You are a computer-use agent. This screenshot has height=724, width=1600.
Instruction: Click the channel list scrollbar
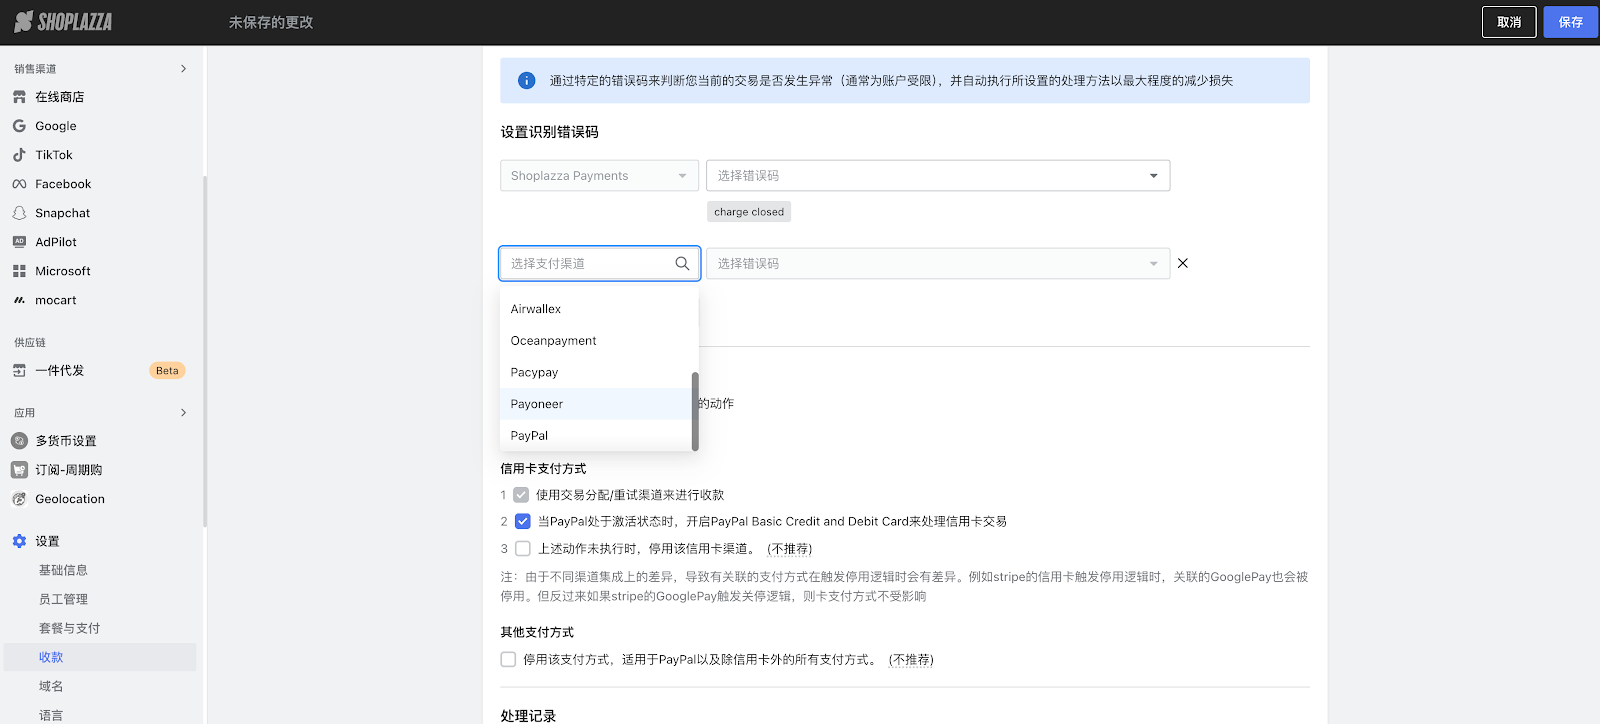pyautogui.click(x=695, y=411)
